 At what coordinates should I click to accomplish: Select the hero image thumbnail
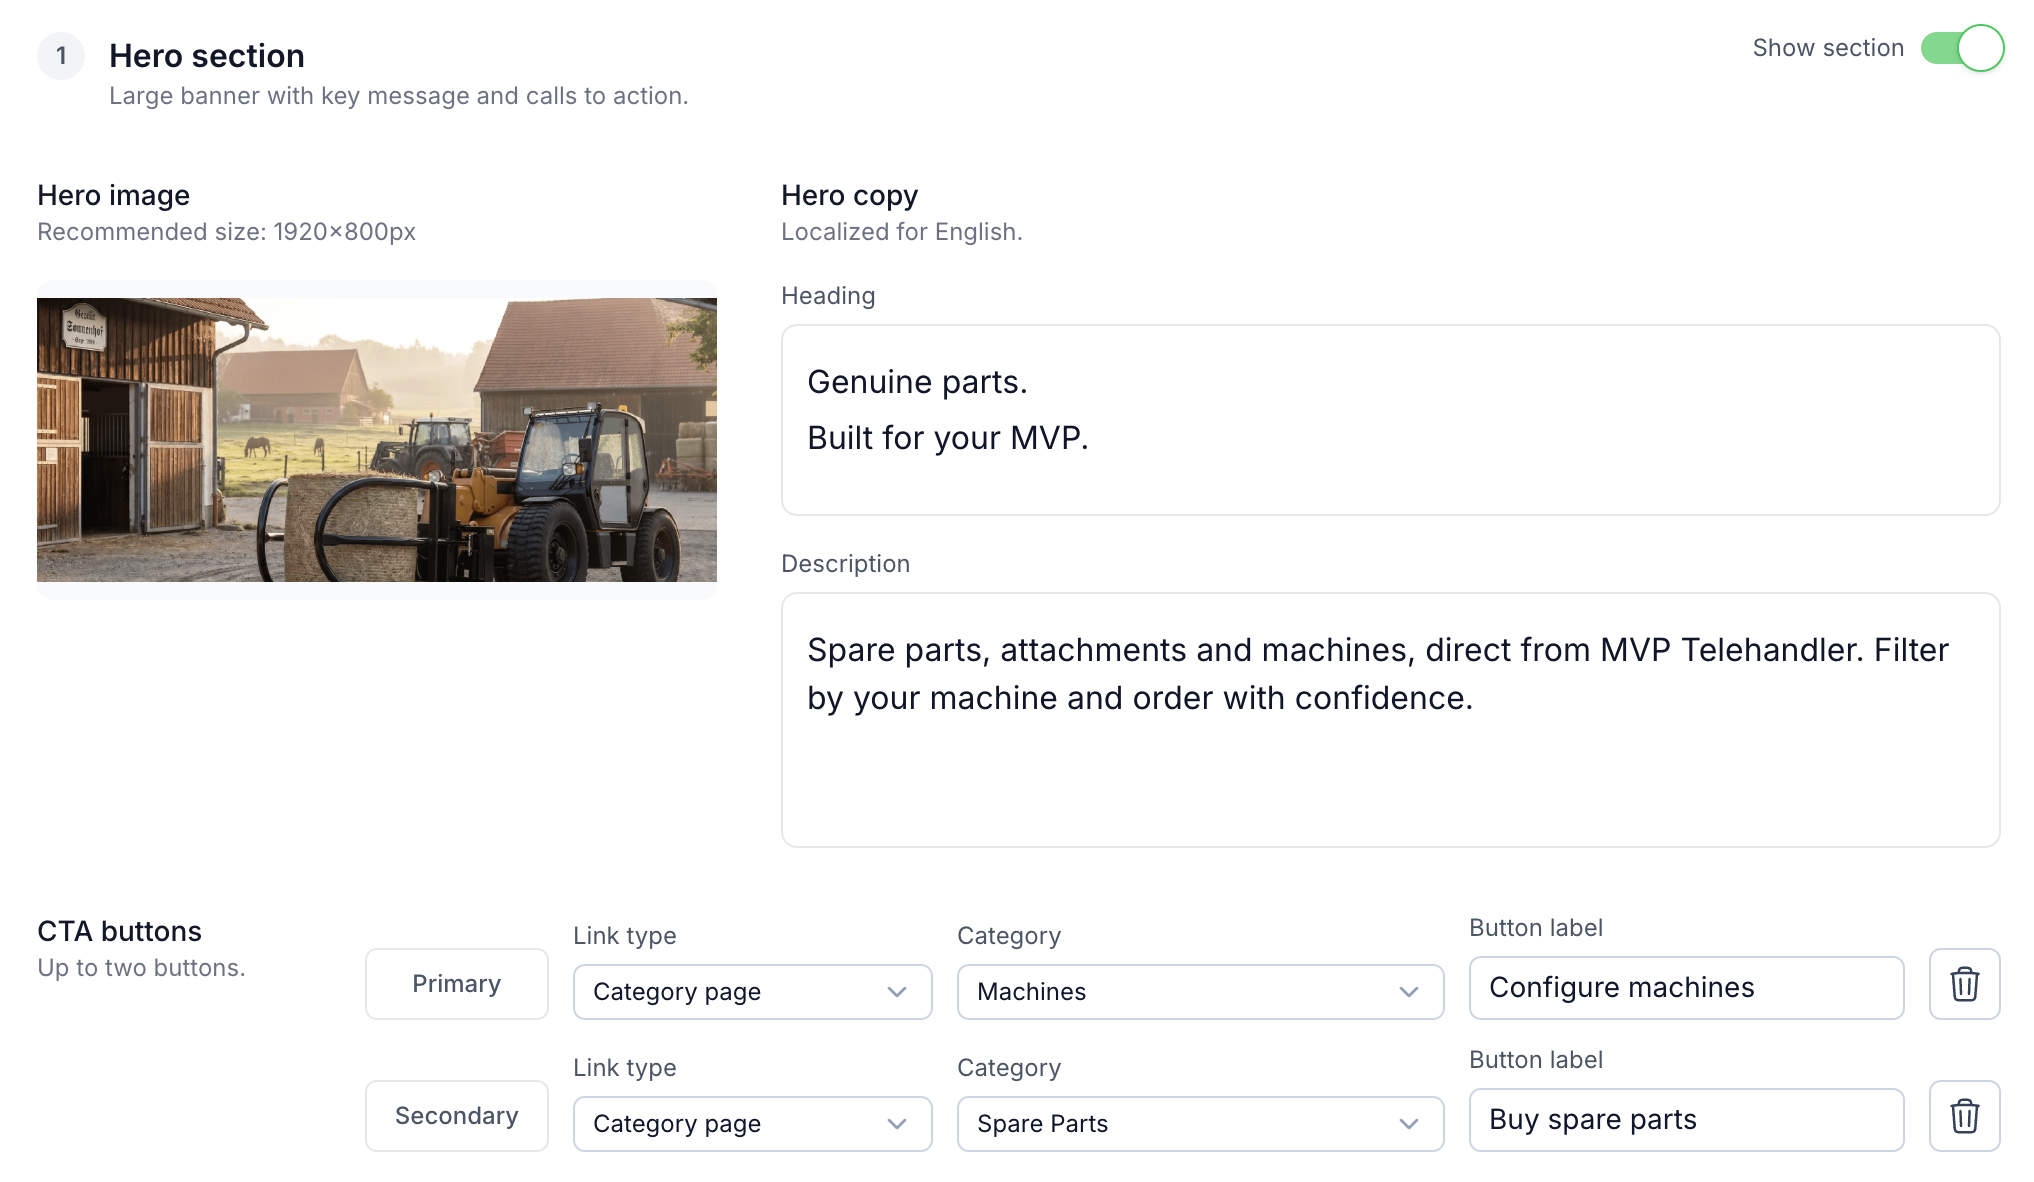tap(377, 440)
